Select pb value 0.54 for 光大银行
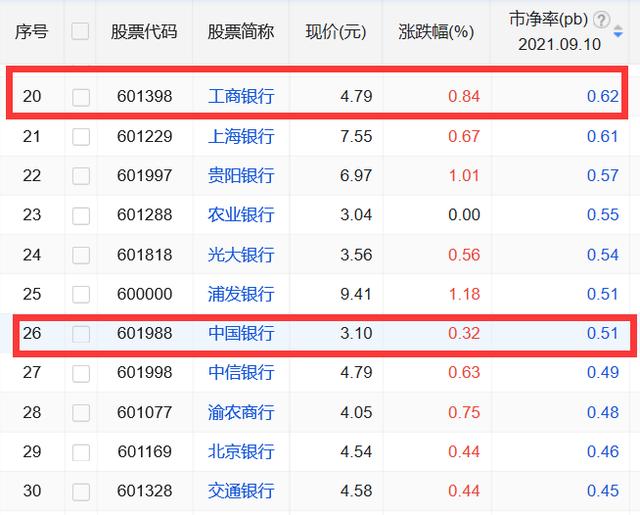640x515 pixels. tap(603, 255)
